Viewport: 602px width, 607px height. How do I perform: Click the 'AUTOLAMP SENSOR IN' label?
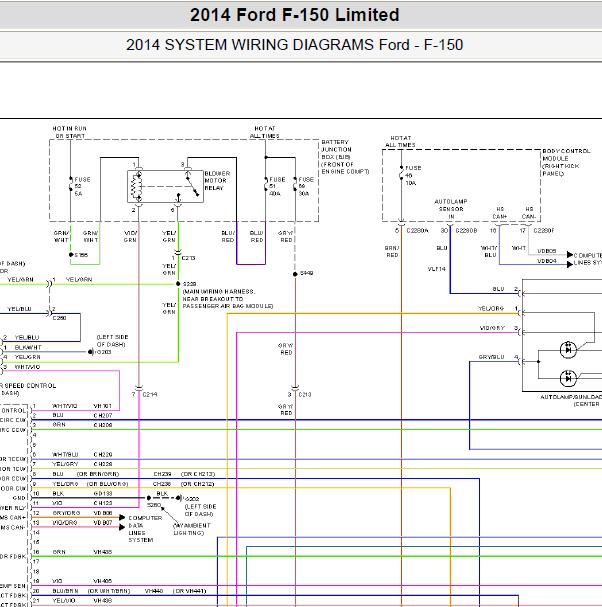[451, 209]
